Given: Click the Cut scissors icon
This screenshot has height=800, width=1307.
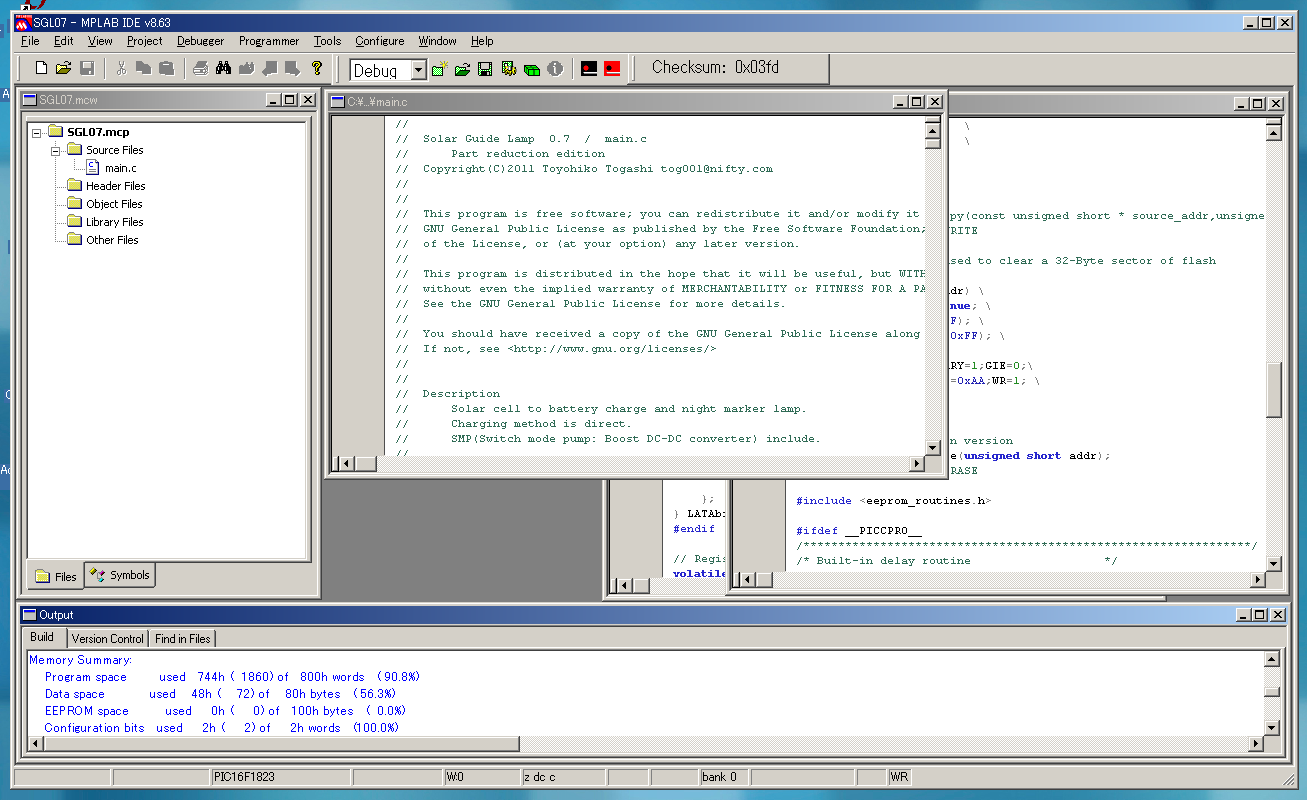Looking at the screenshot, I should [x=121, y=69].
